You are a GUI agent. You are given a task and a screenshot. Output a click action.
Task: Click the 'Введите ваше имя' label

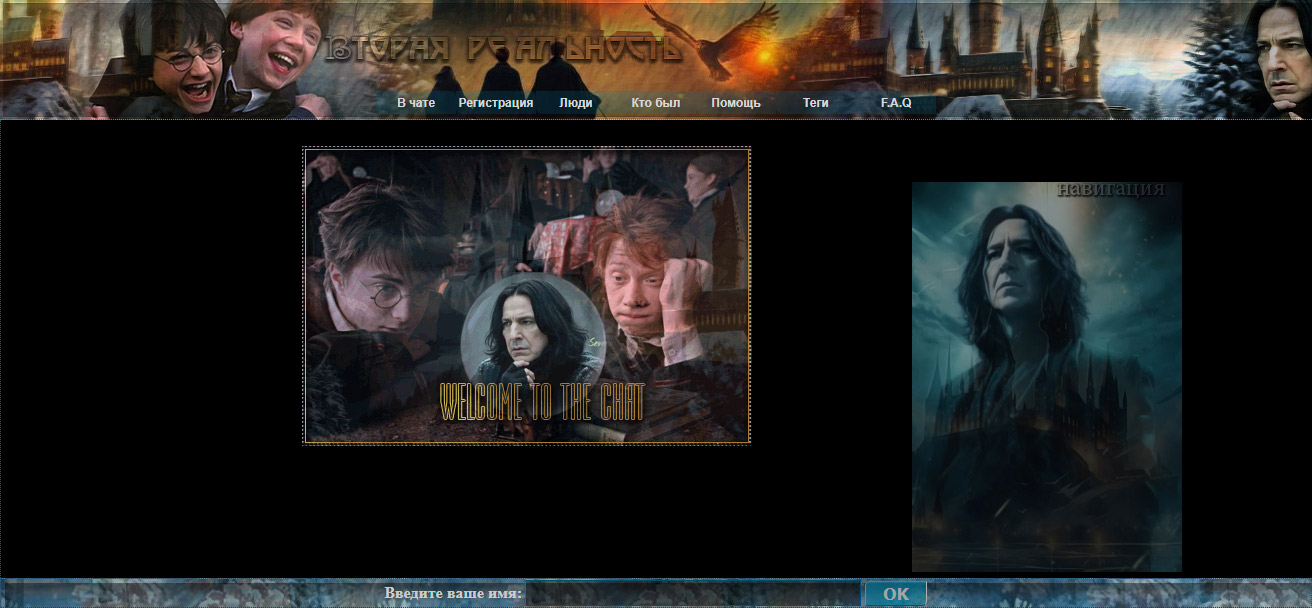pos(453,594)
